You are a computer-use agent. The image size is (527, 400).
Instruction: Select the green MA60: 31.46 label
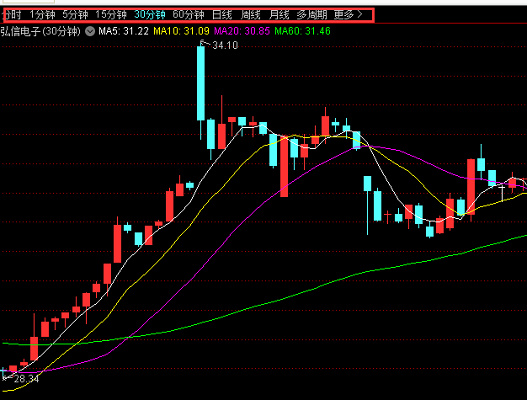(302, 32)
